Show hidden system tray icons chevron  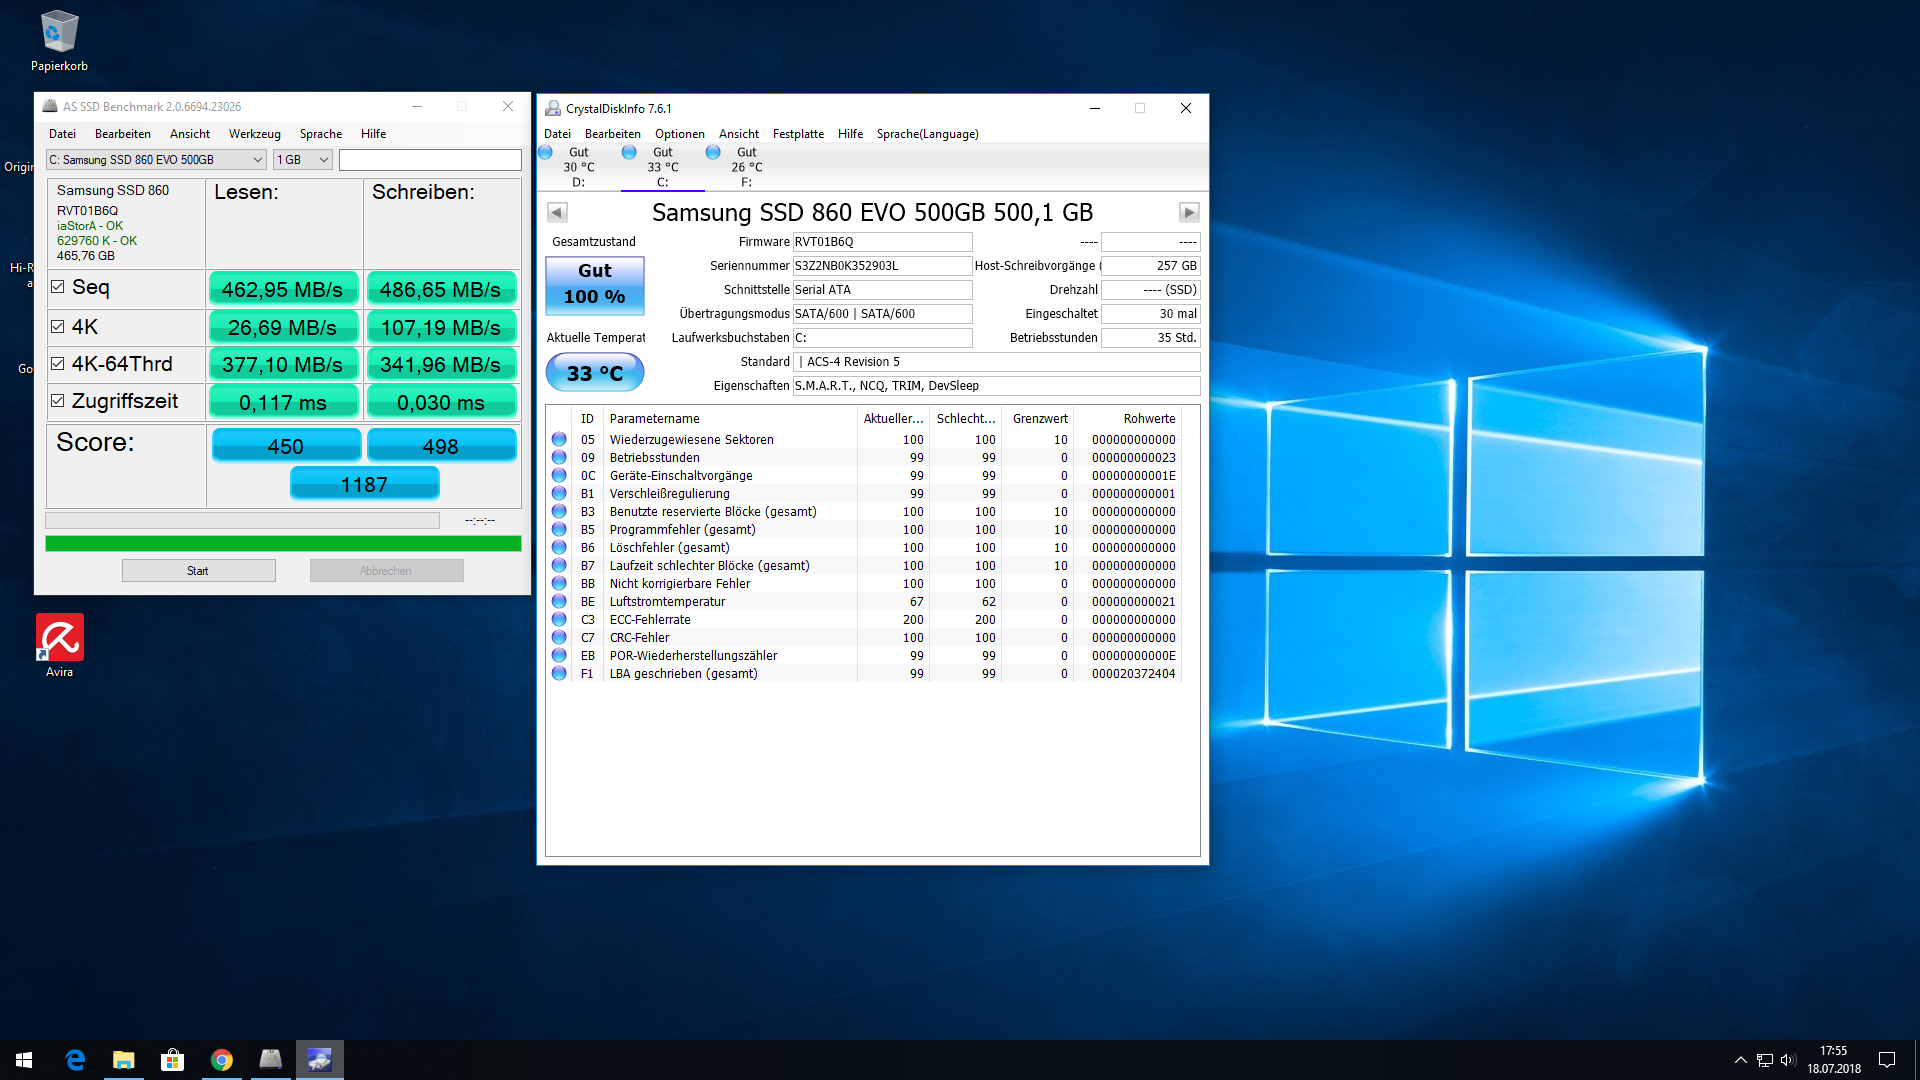(1740, 1060)
